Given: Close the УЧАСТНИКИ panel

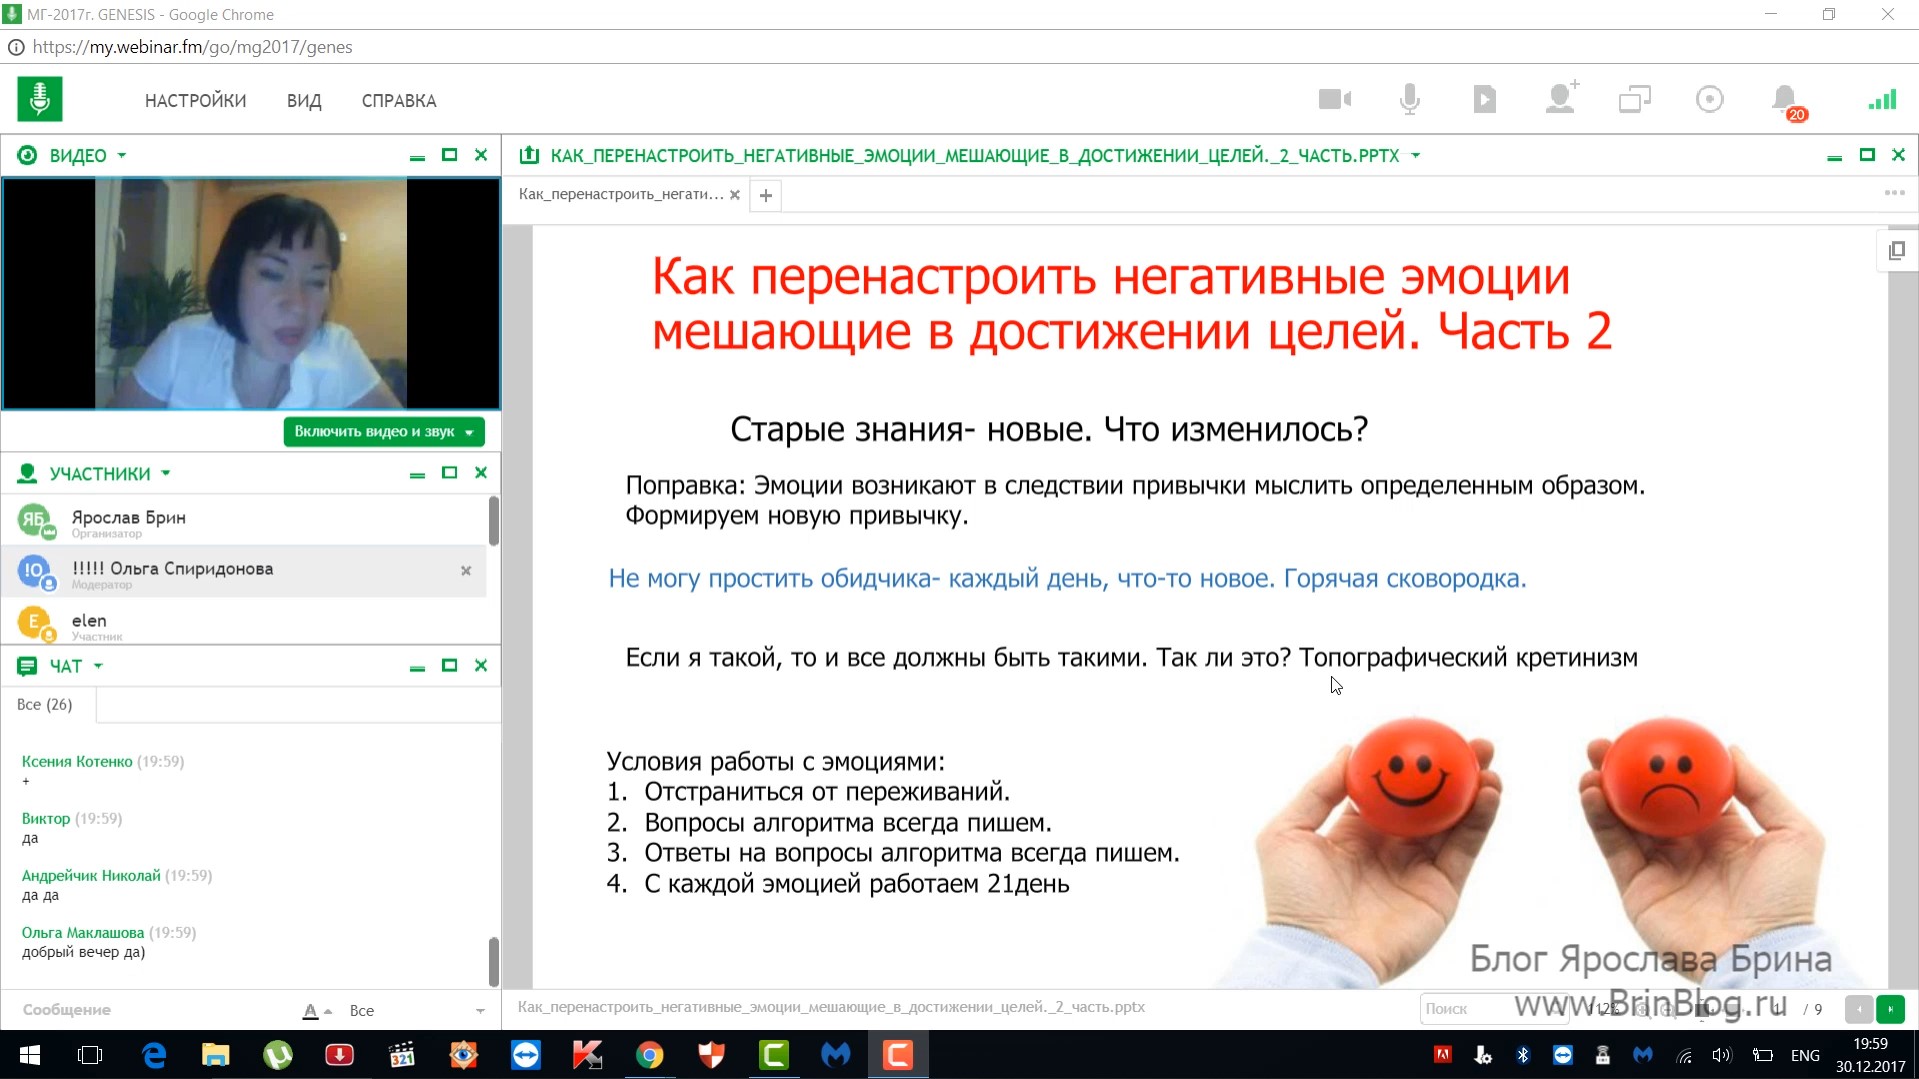Looking at the screenshot, I should coord(481,473).
